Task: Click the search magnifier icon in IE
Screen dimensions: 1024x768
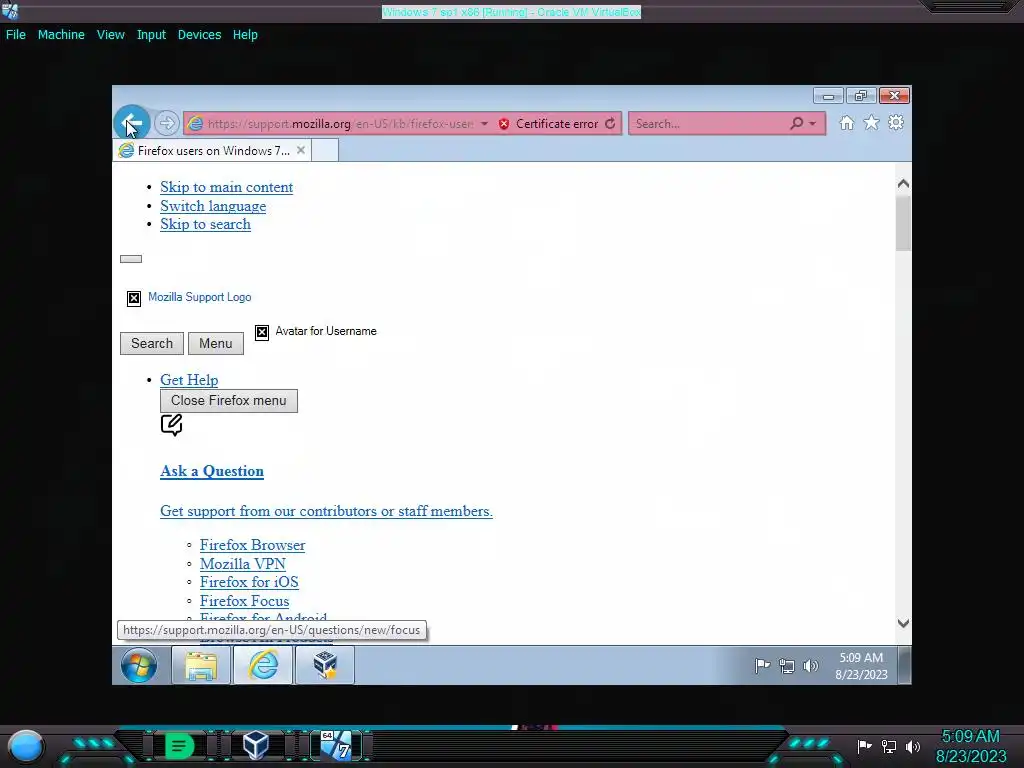Action: (796, 123)
